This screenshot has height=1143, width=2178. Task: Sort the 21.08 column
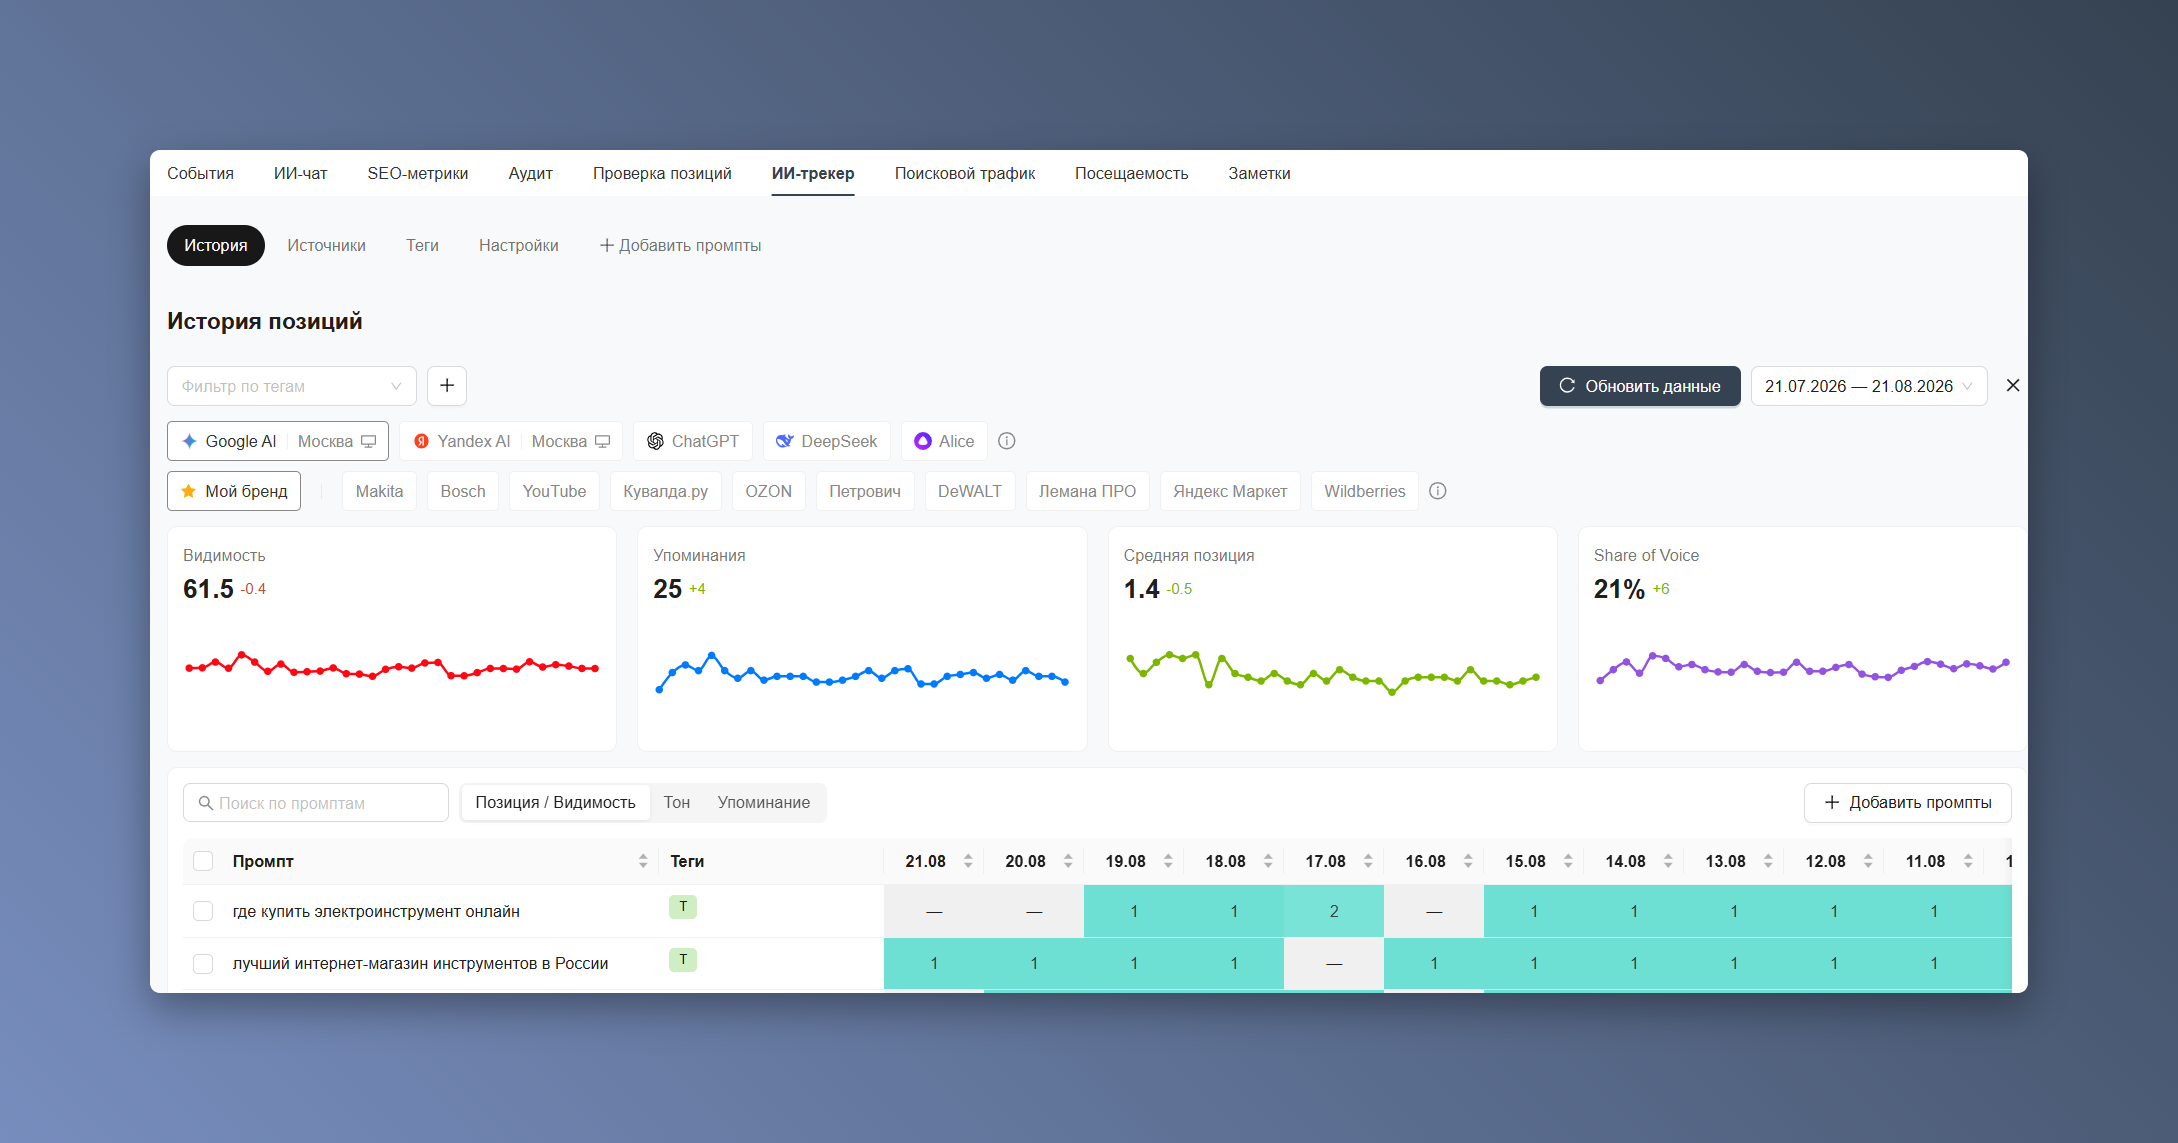point(968,861)
